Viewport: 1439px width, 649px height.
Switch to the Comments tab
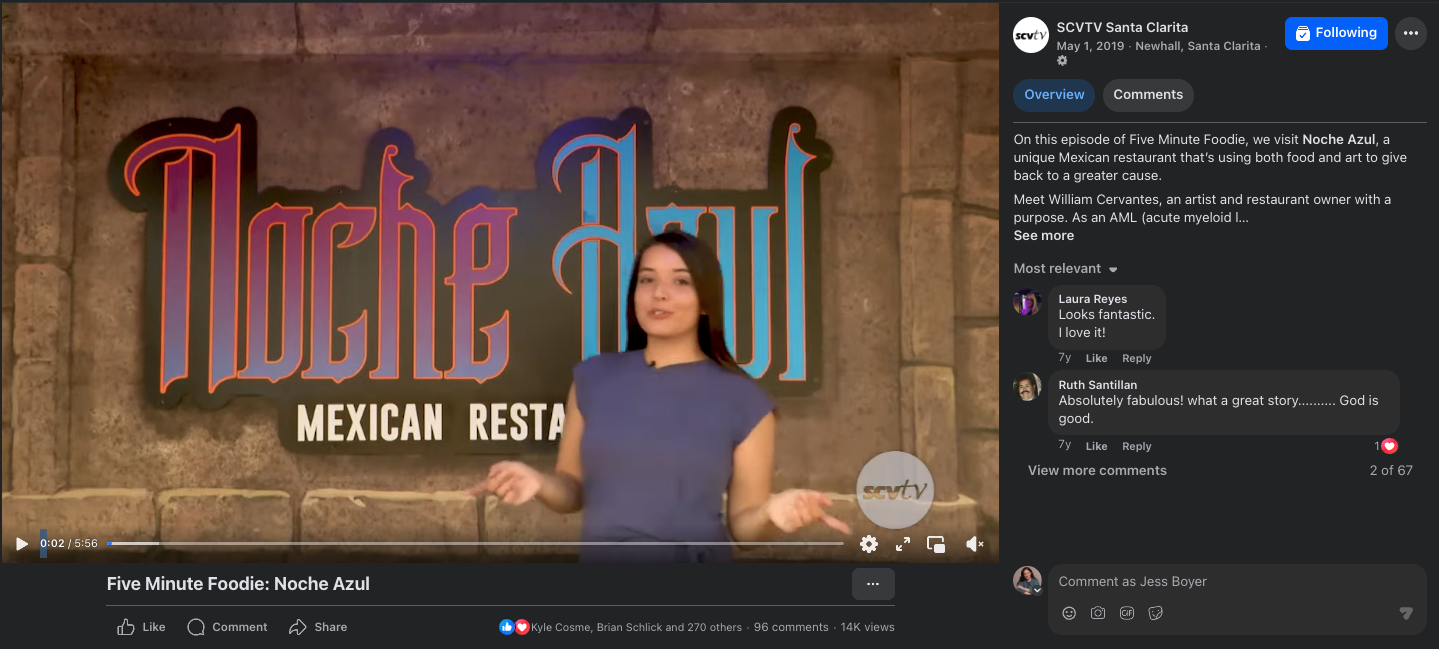[1148, 95]
